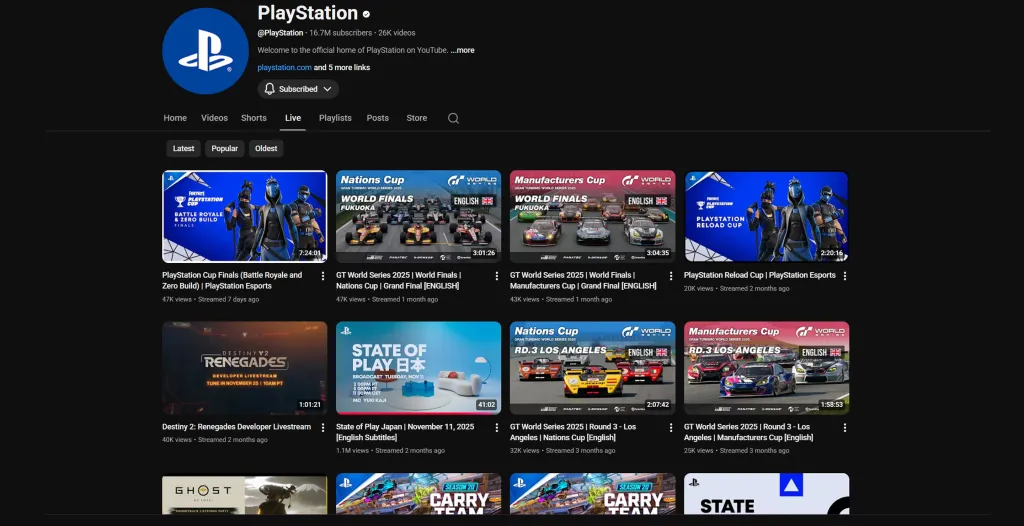Open Nations Cup World Finals Fukuoka thumbnail

pyautogui.click(x=419, y=216)
